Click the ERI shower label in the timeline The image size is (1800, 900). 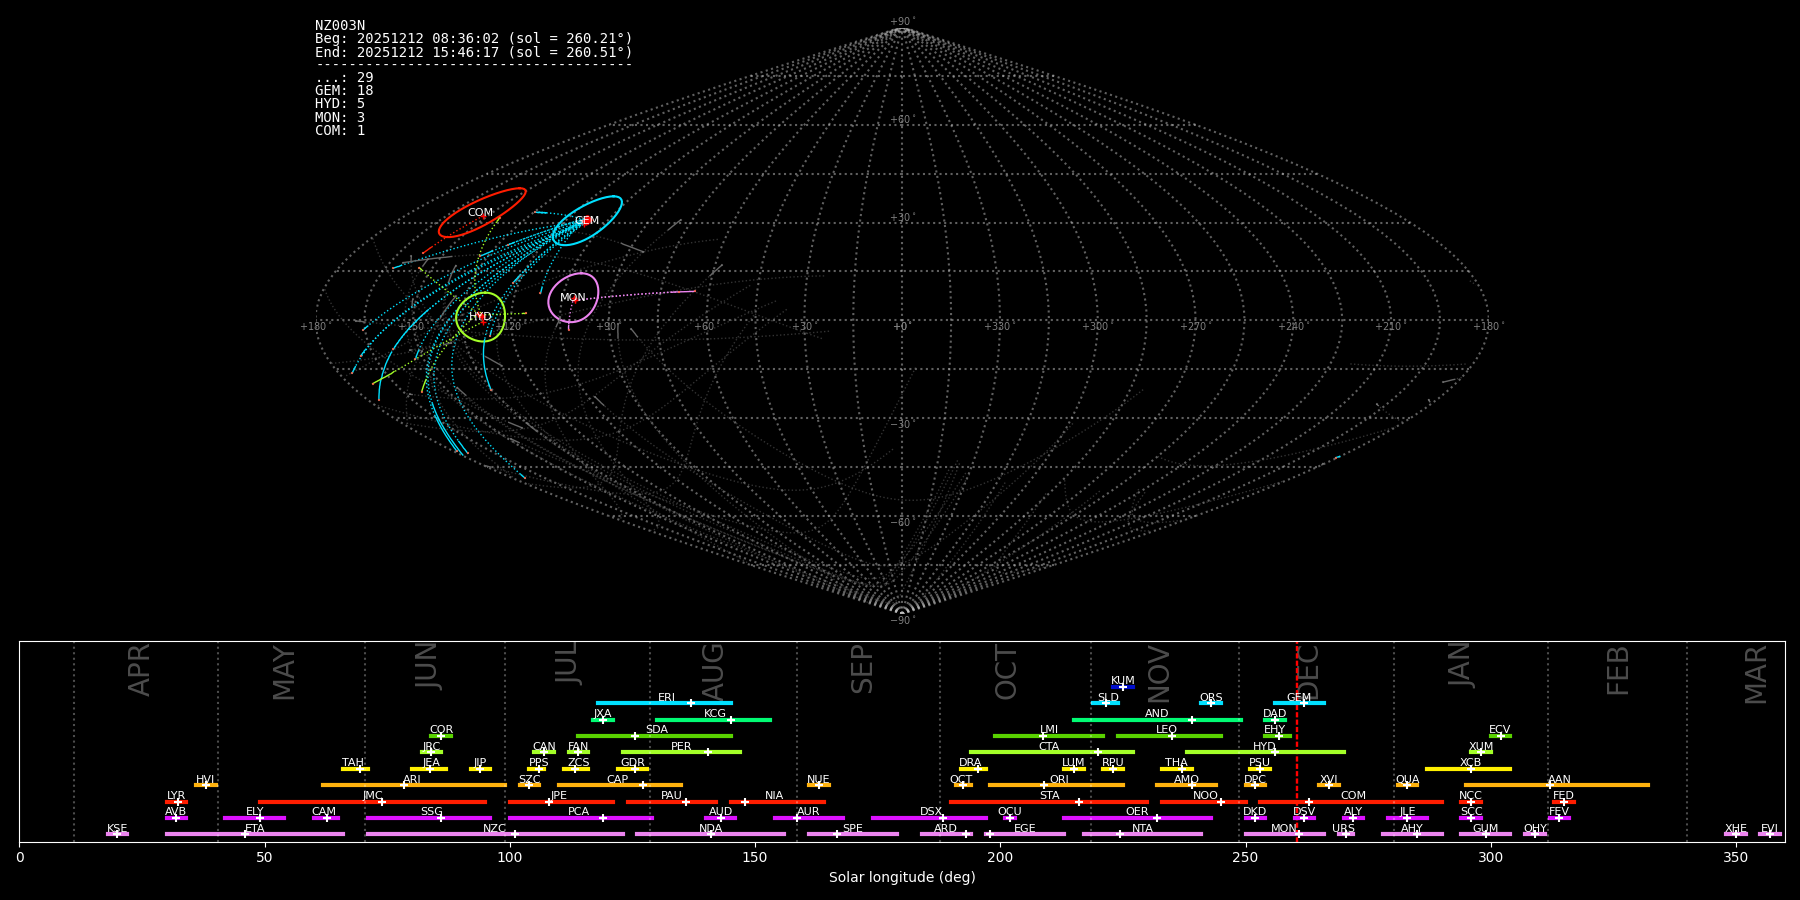[x=666, y=698]
